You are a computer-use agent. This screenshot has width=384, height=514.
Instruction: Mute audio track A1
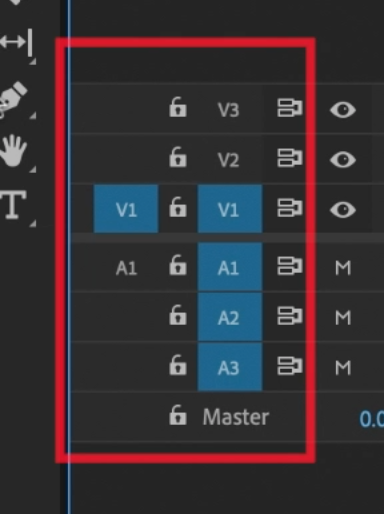tap(343, 268)
